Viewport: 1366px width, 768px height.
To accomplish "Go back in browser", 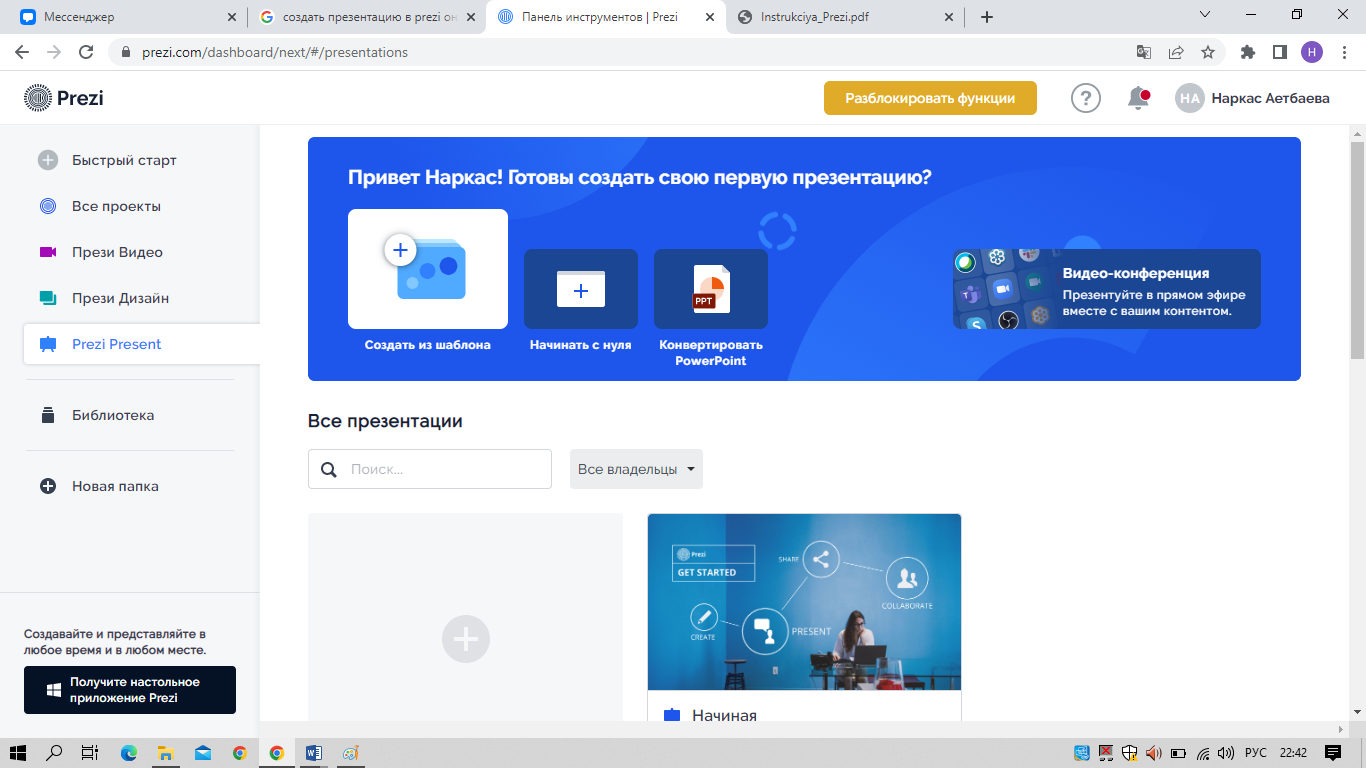I will 22,52.
